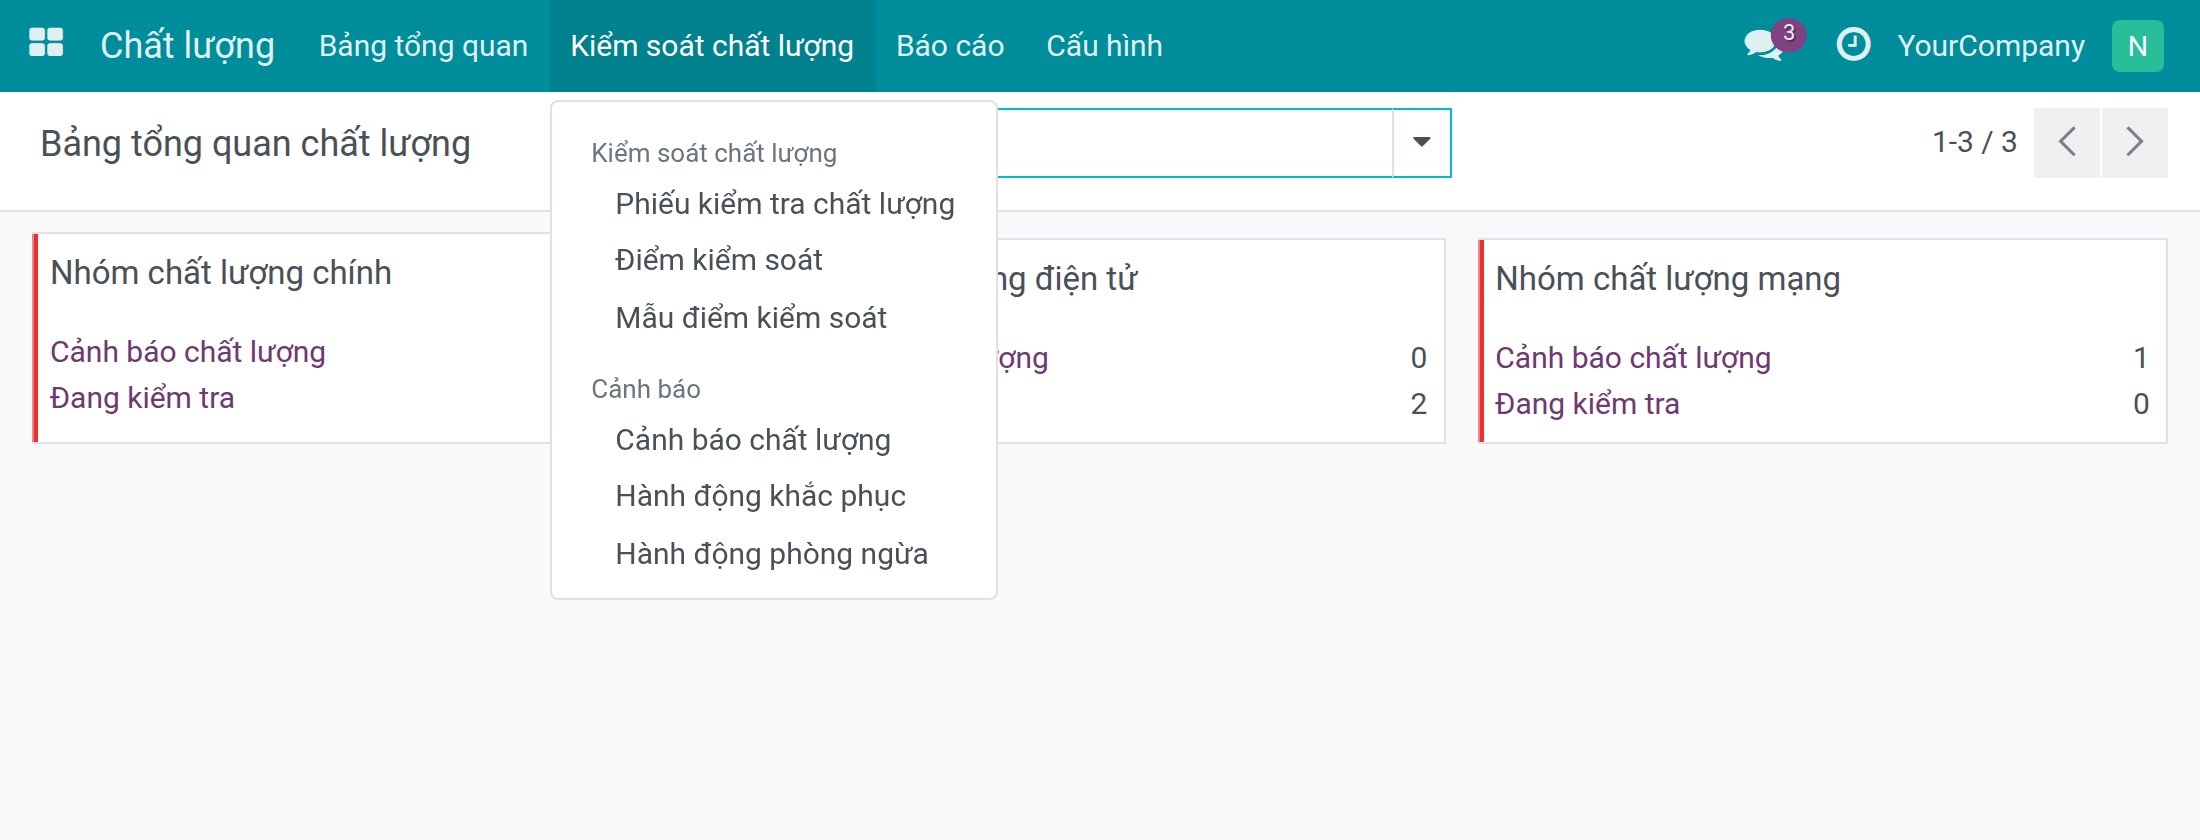
Task: Open the Cấu hình menu
Action: coord(1104,46)
